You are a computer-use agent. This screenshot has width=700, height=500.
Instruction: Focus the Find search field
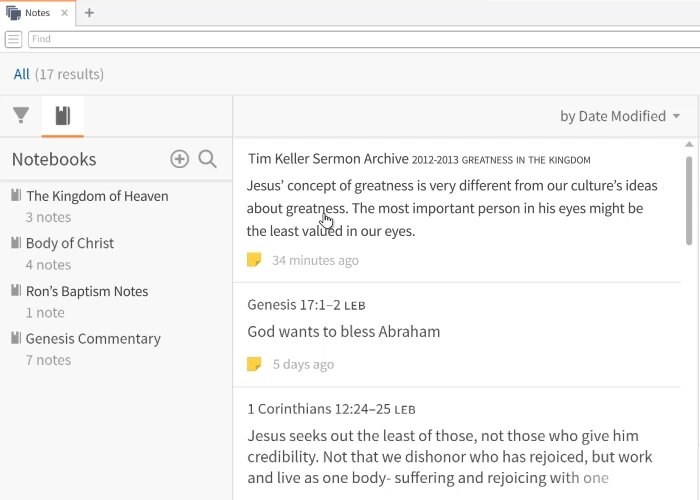click(364, 39)
